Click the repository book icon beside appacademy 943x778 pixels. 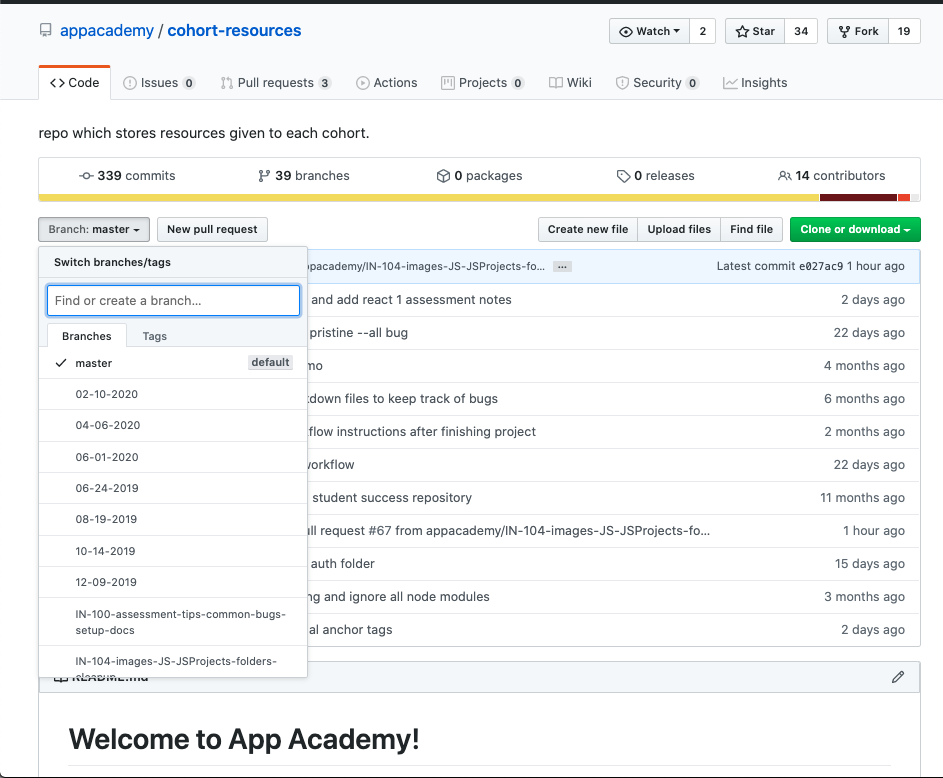(45, 31)
